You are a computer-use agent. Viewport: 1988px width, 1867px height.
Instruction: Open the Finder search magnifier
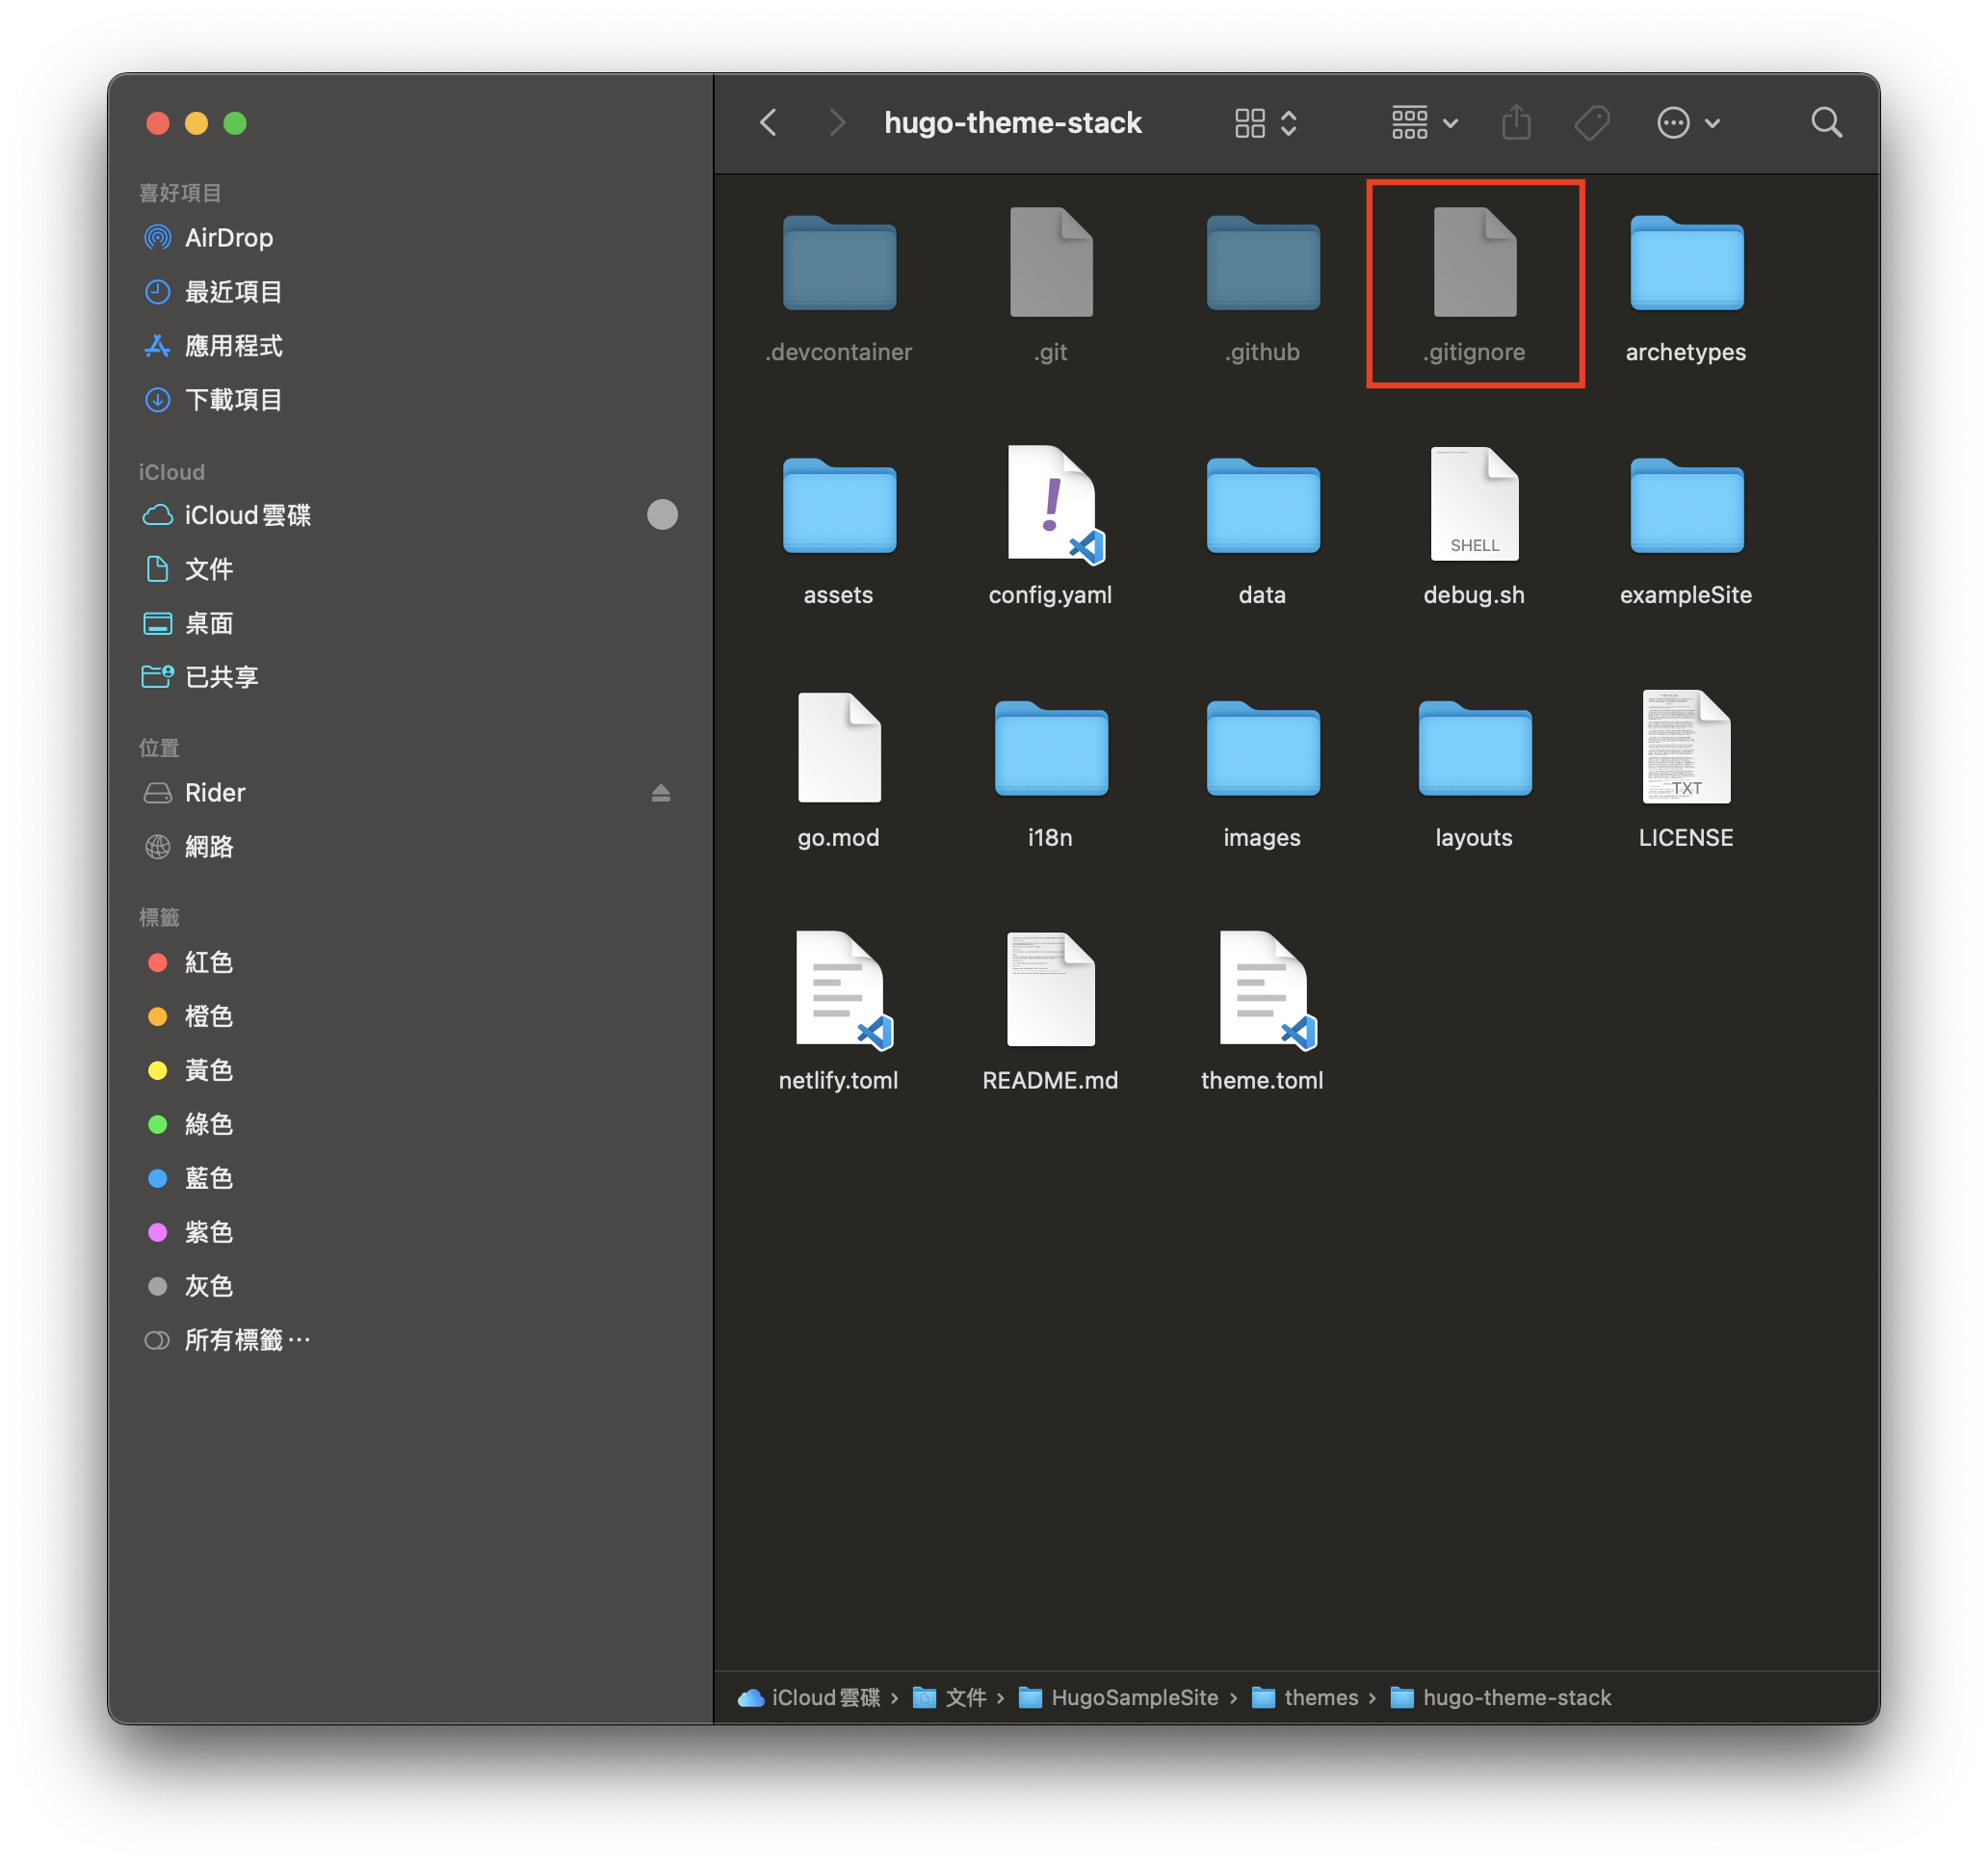click(1826, 123)
